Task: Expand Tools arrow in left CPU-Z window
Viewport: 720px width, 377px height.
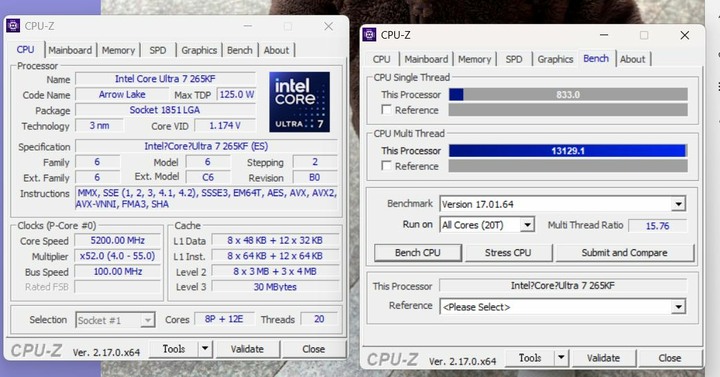Action: point(205,349)
